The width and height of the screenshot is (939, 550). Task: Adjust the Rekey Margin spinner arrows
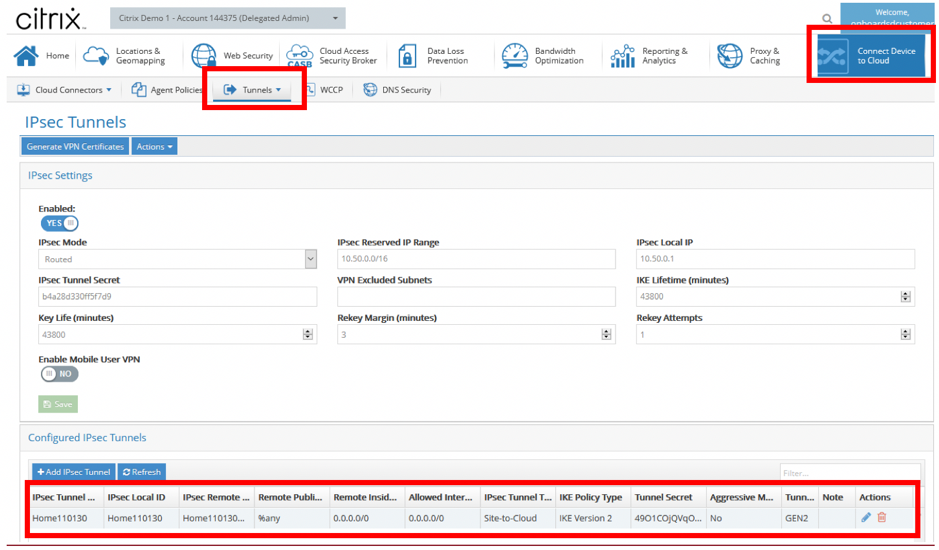[607, 334]
